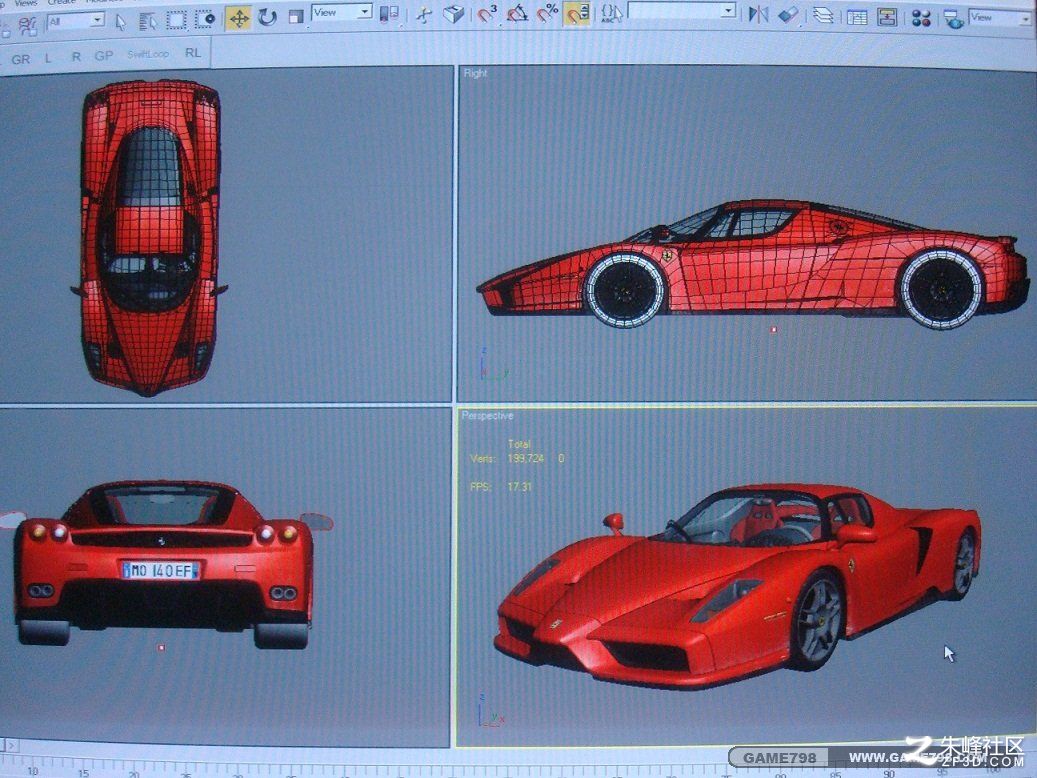Open the Select by Name tool
The image size is (1037, 778).
(x=147, y=22)
